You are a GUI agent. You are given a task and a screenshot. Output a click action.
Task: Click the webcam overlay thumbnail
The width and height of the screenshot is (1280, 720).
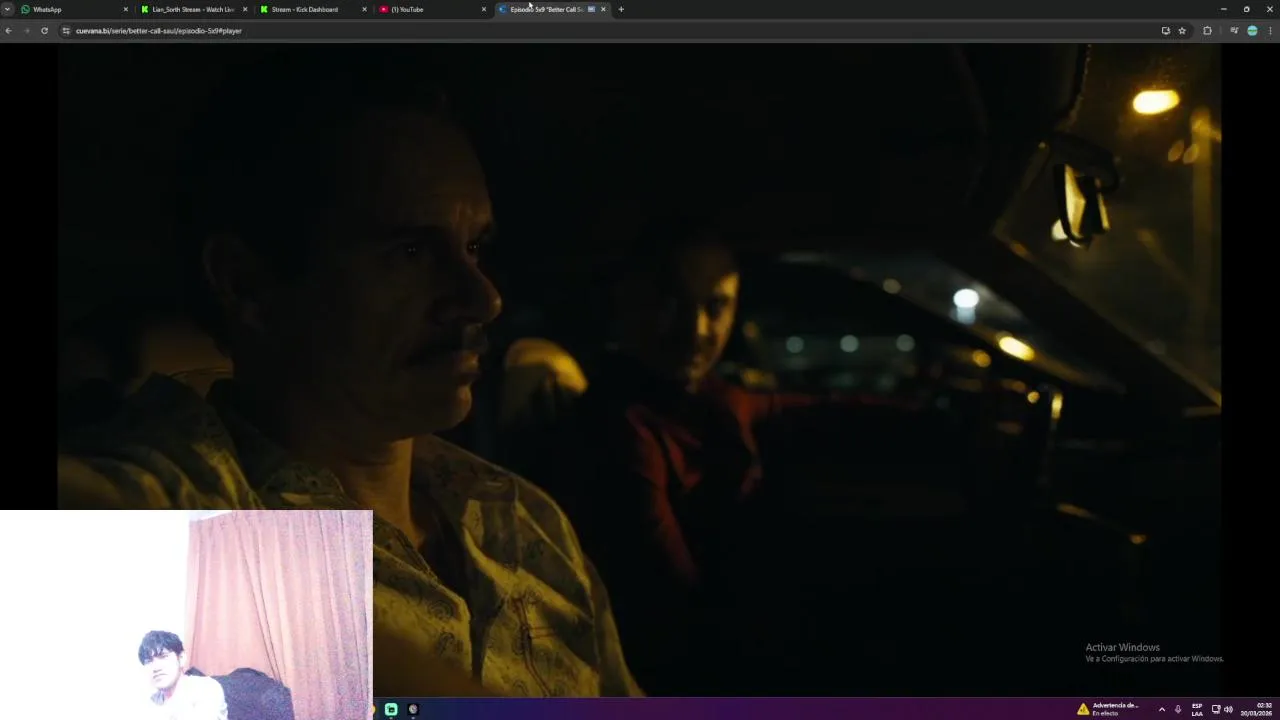186,615
